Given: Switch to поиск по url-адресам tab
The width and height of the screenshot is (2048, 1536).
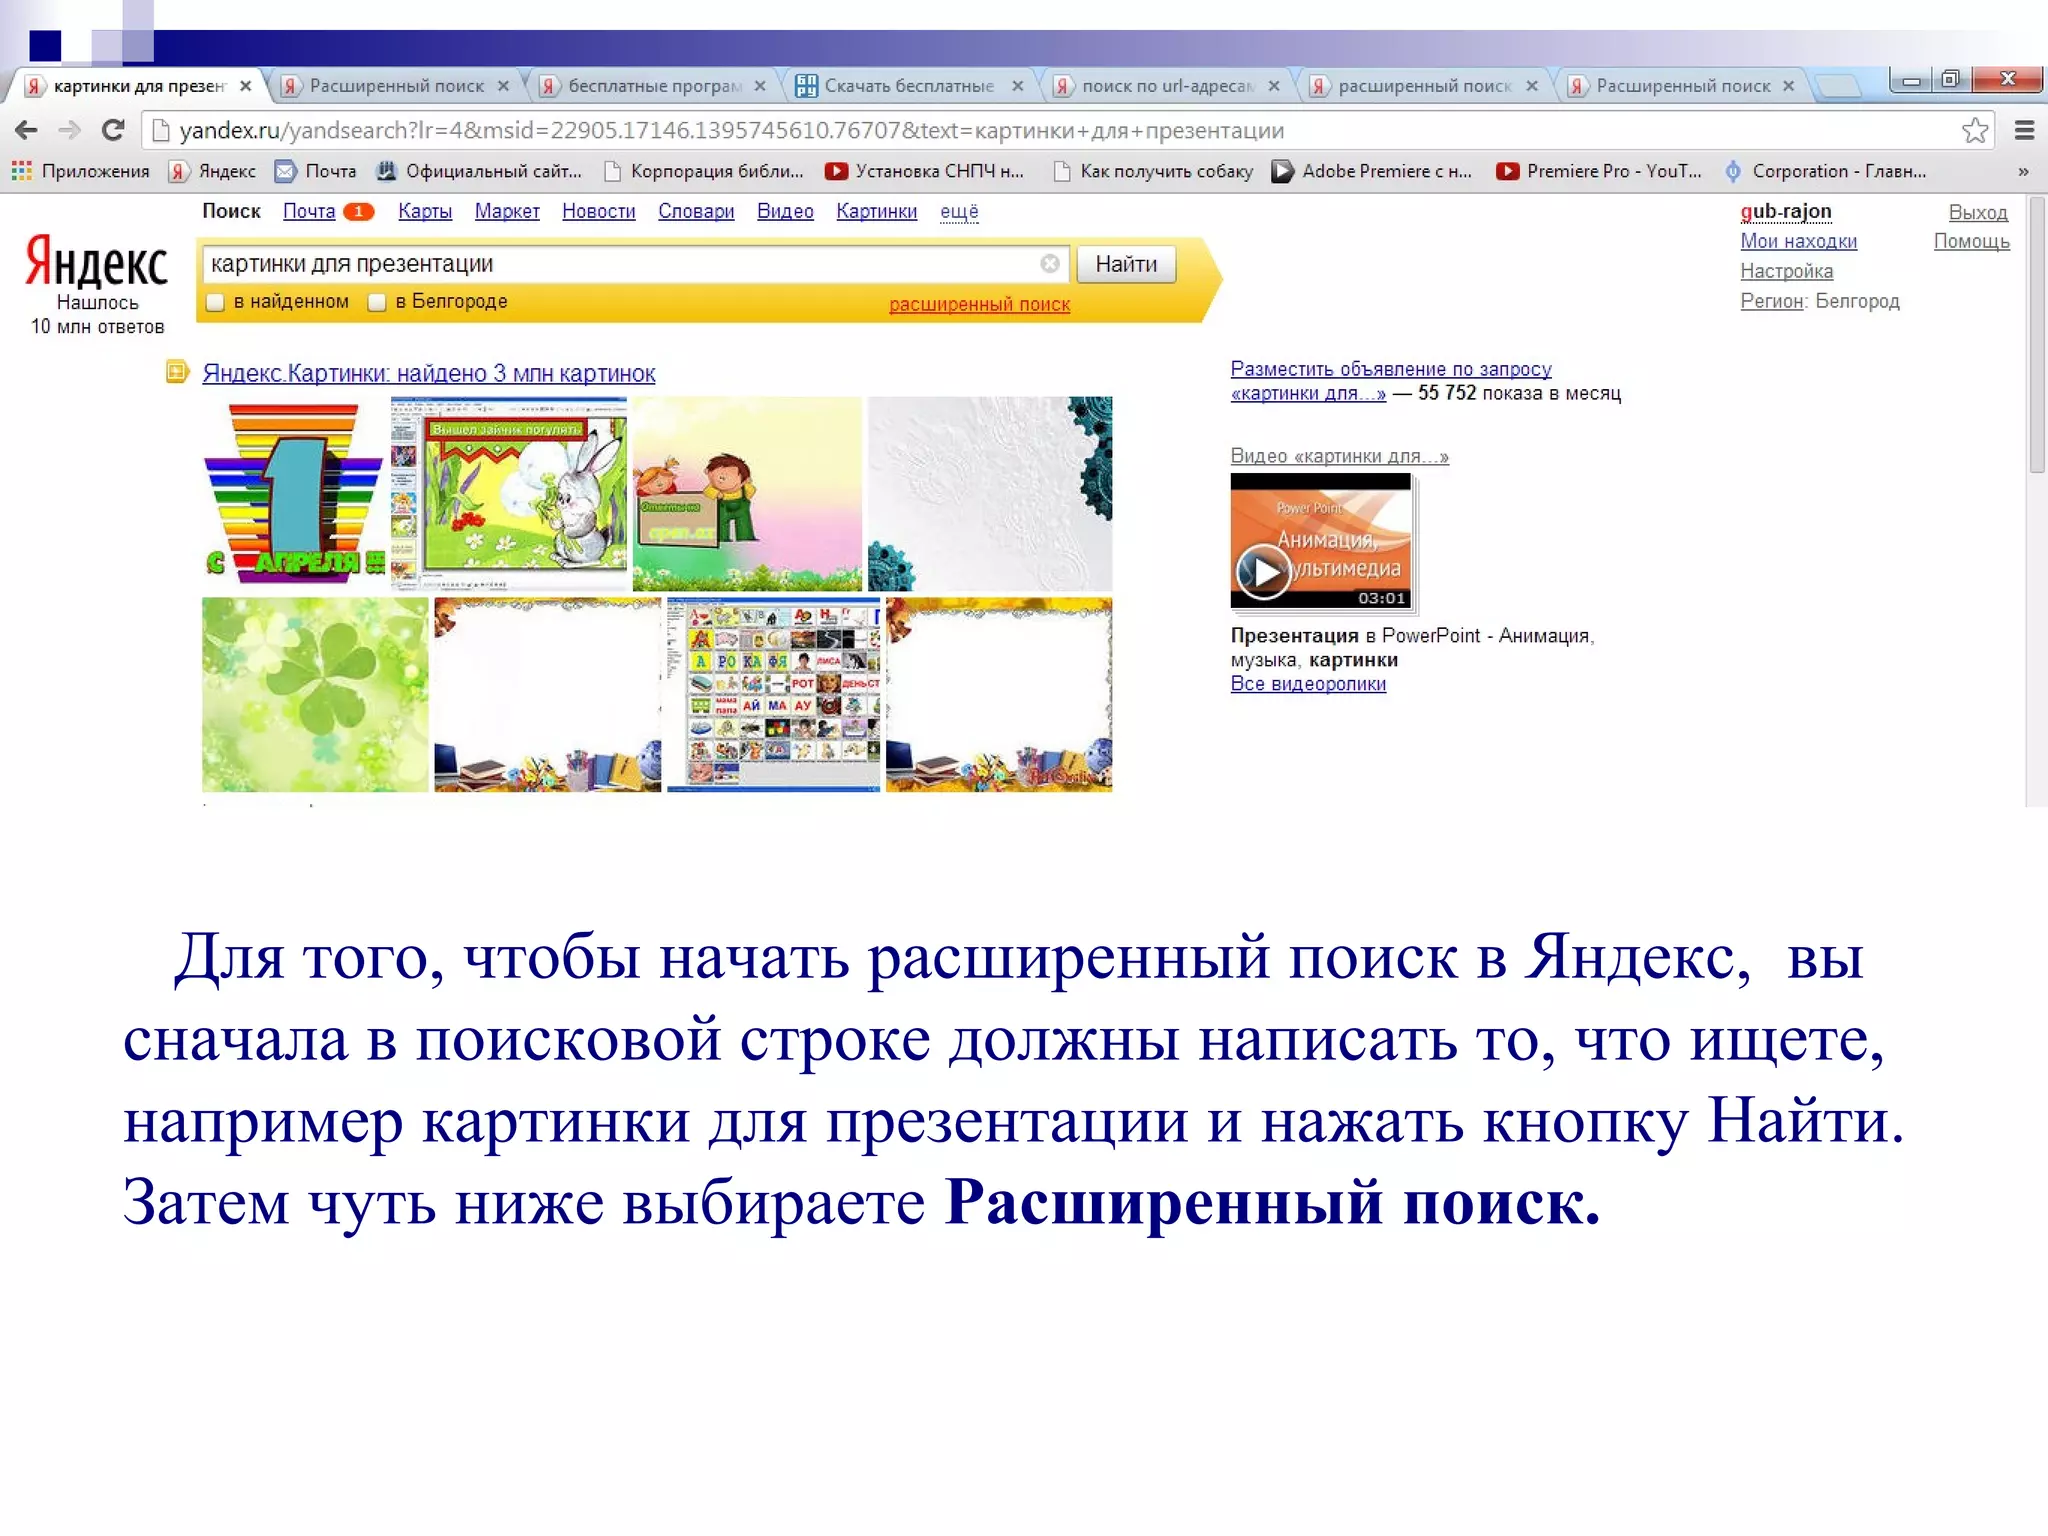Looking at the screenshot, I should tap(1167, 86).
